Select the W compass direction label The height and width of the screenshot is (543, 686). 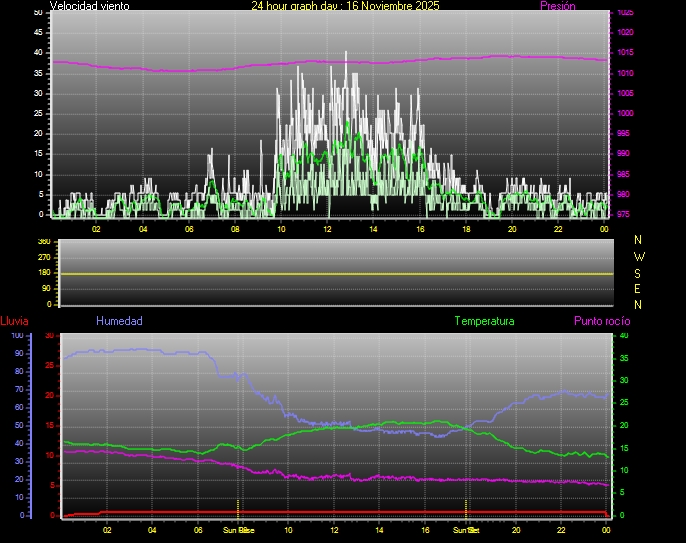click(639, 256)
